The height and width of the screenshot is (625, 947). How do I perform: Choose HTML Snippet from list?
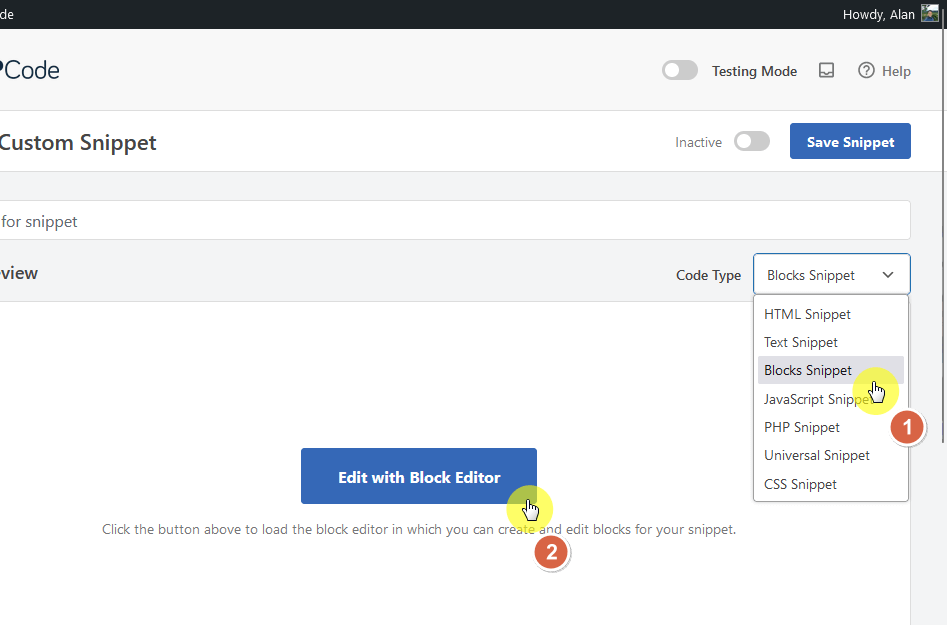click(x=830, y=314)
